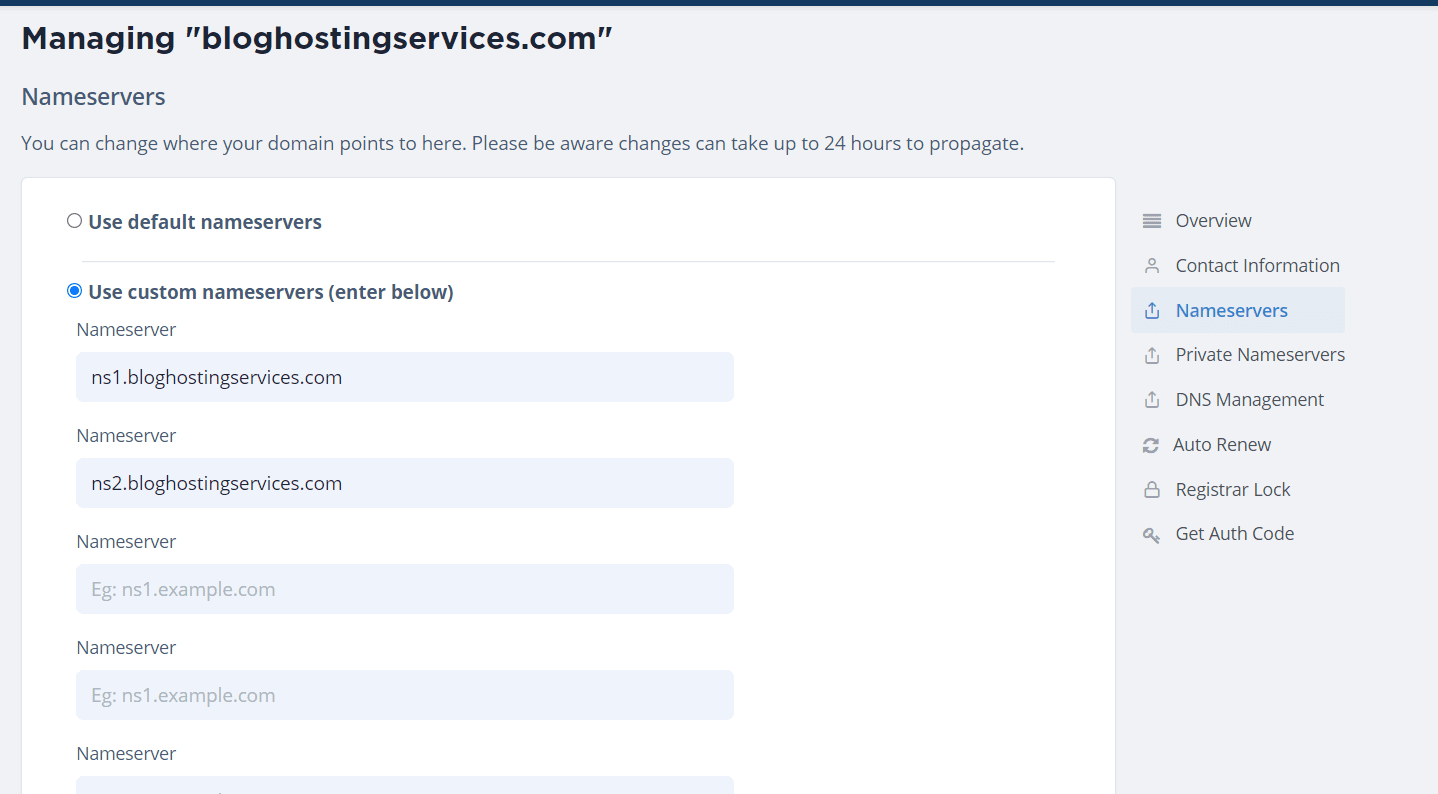Click the ns2.bloghostingservices.com nameserver field
Screen dimensions: 1438x794
404,483
